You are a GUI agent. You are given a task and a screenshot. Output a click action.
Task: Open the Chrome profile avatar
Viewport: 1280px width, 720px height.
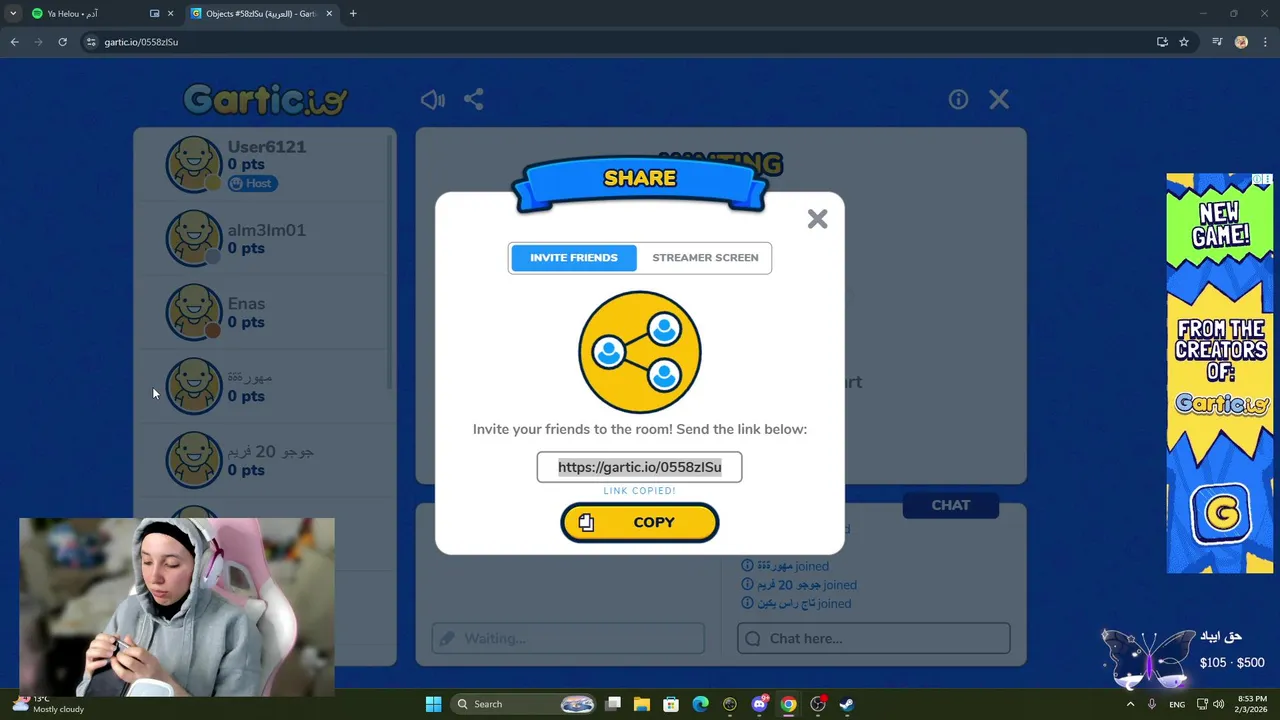1241,42
